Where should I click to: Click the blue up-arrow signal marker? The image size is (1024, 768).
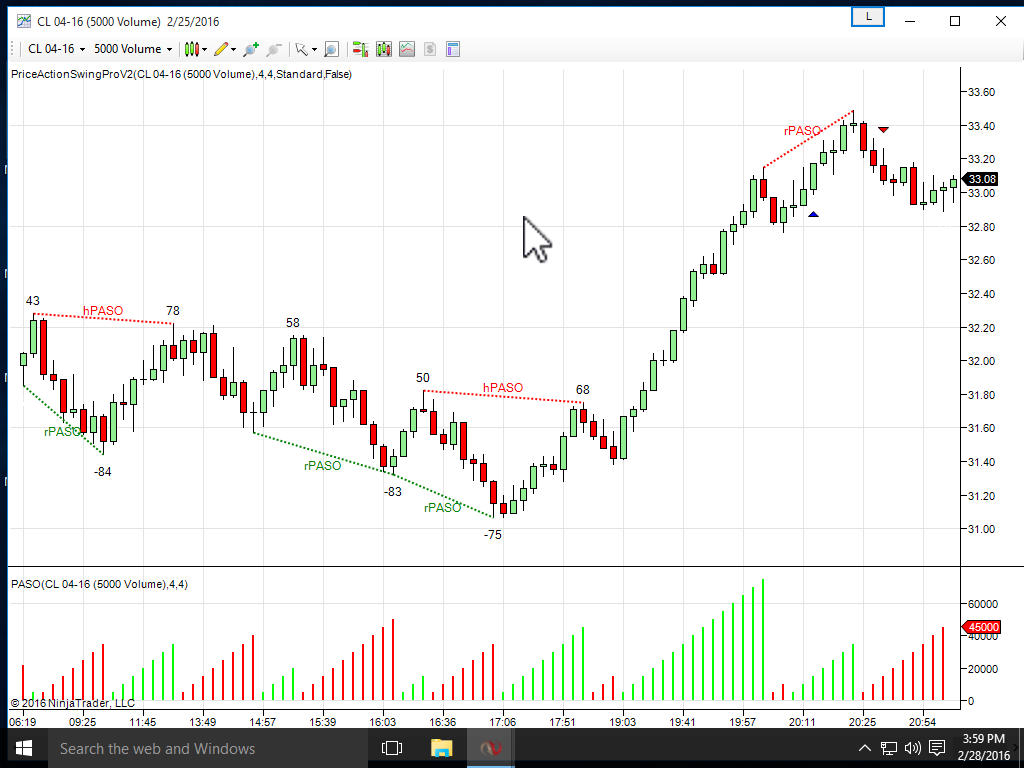coord(813,214)
